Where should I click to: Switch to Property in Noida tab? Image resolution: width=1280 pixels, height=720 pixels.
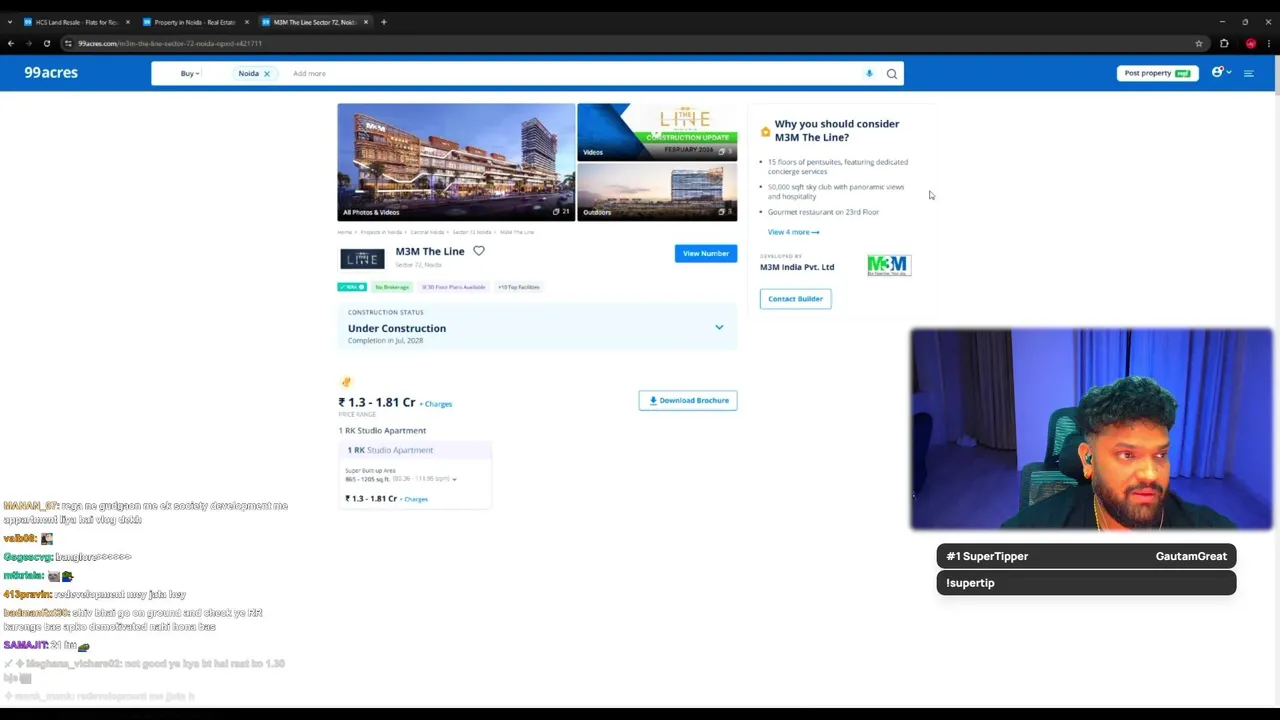click(194, 22)
